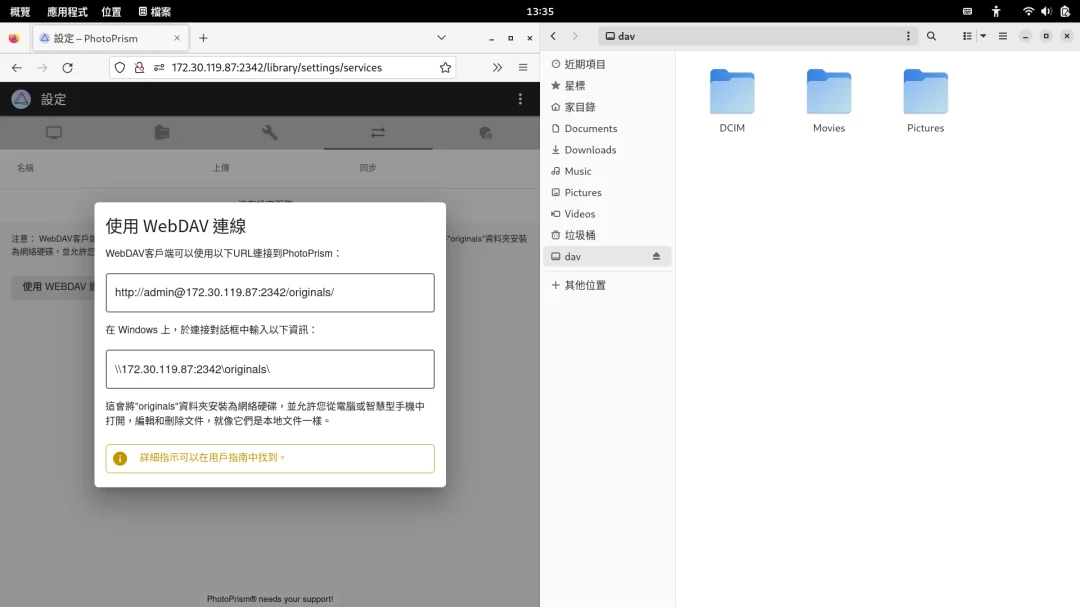Click the Windows network path field
This screenshot has width=1080, height=607.
(270, 369)
